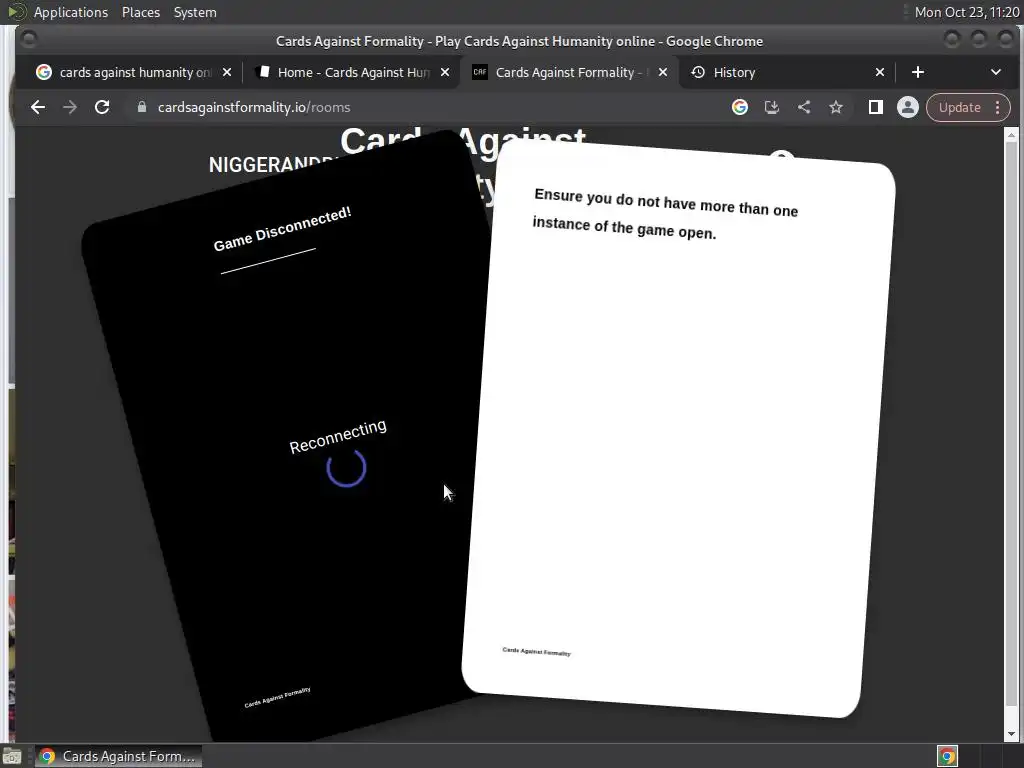Toggle the side panel icon

pyautogui.click(x=876, y=107)
